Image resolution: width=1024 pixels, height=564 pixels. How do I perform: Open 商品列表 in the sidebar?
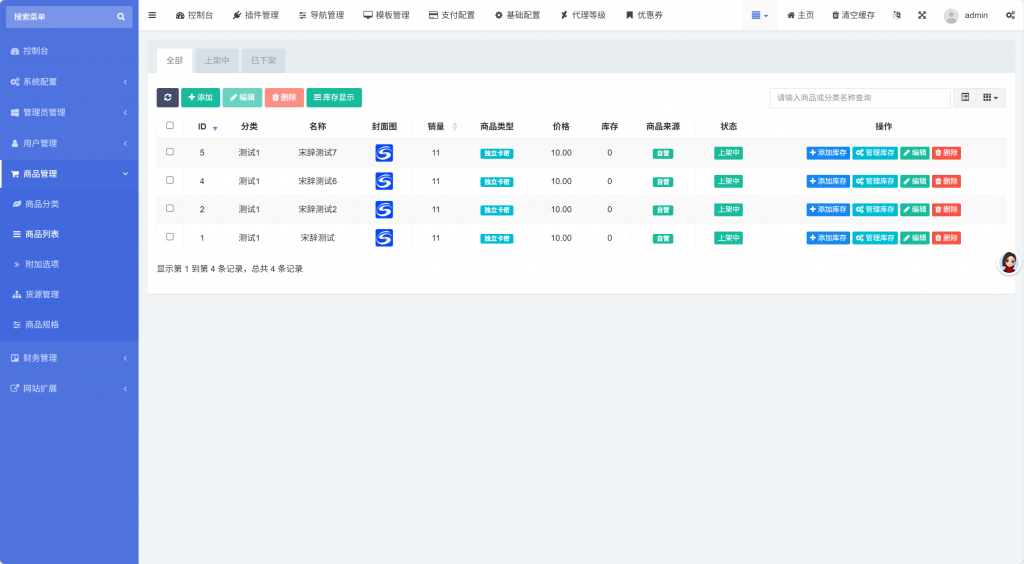[x=69, y=234]
